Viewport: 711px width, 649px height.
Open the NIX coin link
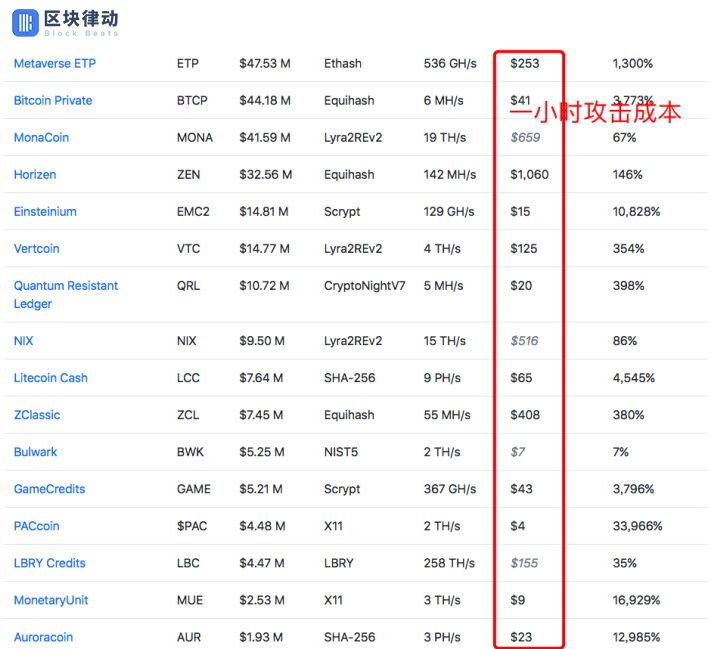[x=24, y=341]
